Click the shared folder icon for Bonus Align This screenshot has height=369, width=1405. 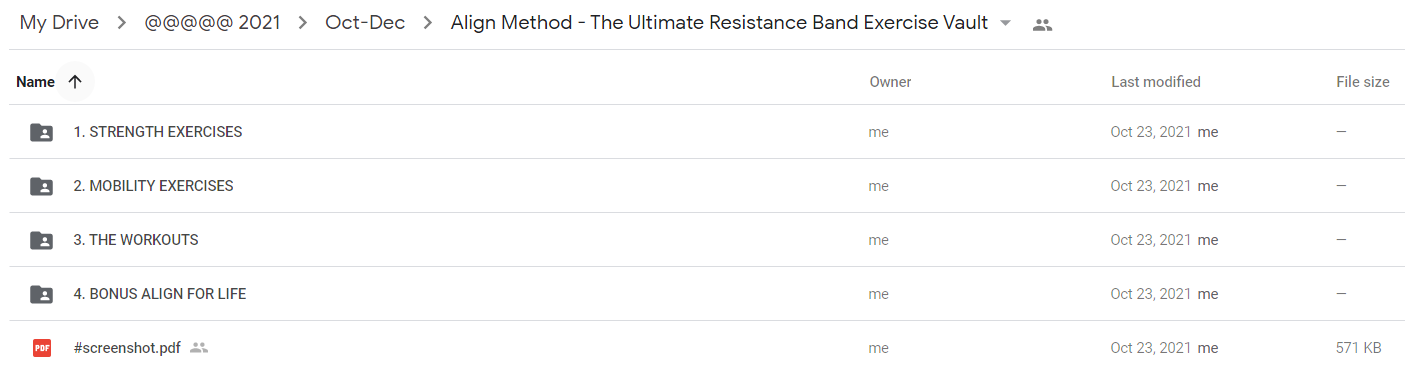click(41, 294)
